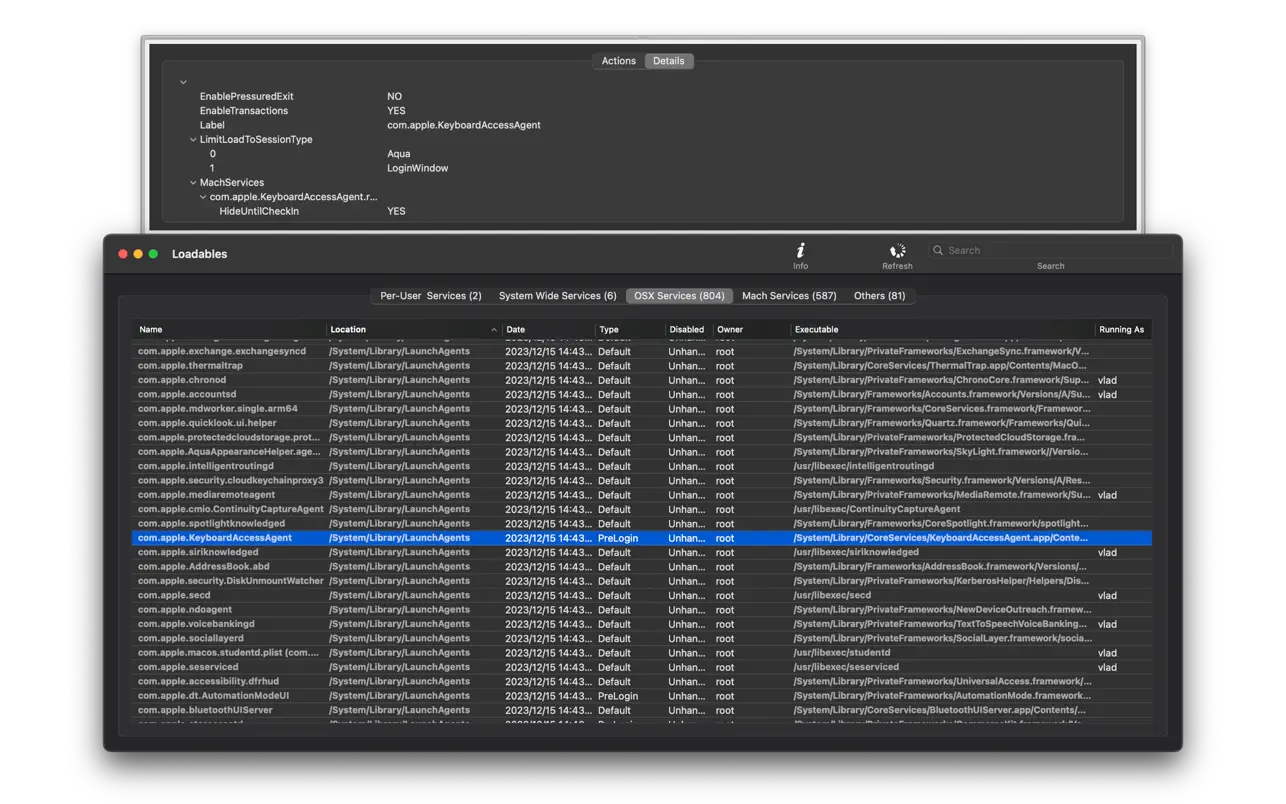Screen dimensions: 1286x804
Task: Switch to the Actions tab
Action: click(x=618, y=60)
